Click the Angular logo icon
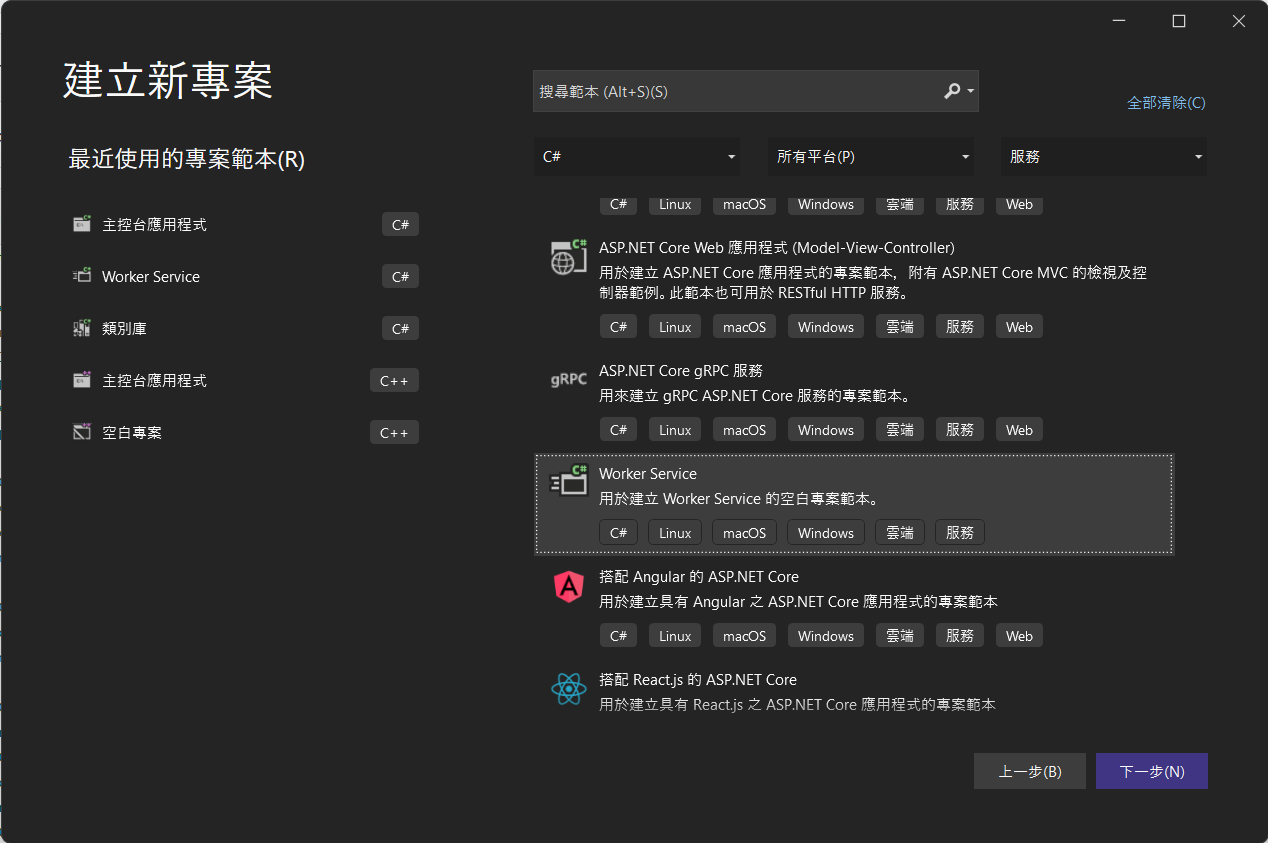 point(569,586)
